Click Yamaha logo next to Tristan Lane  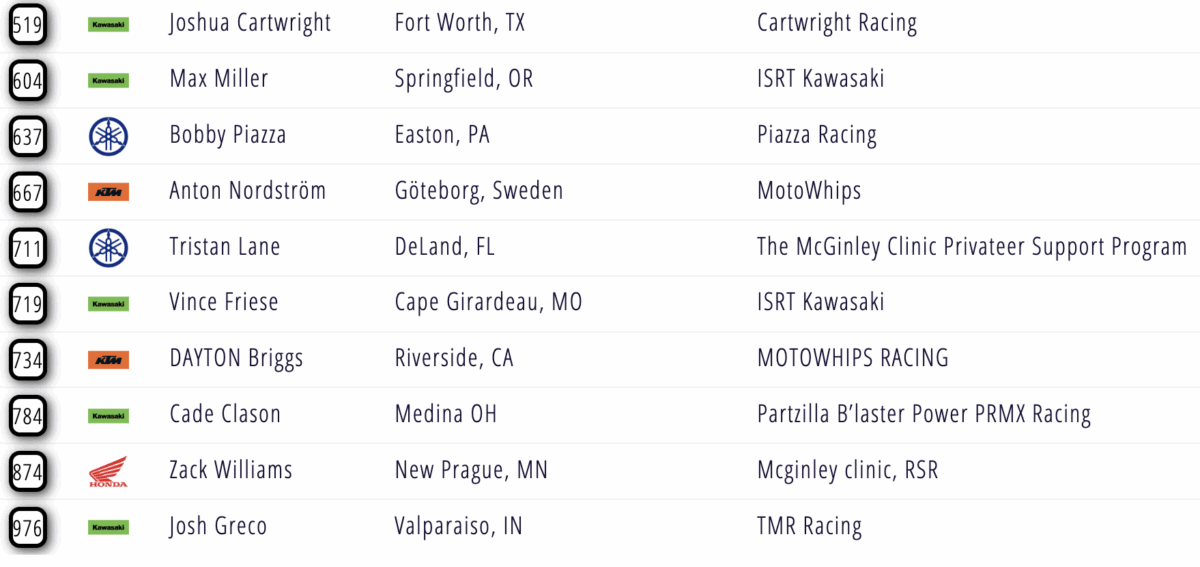click(108, 247)
